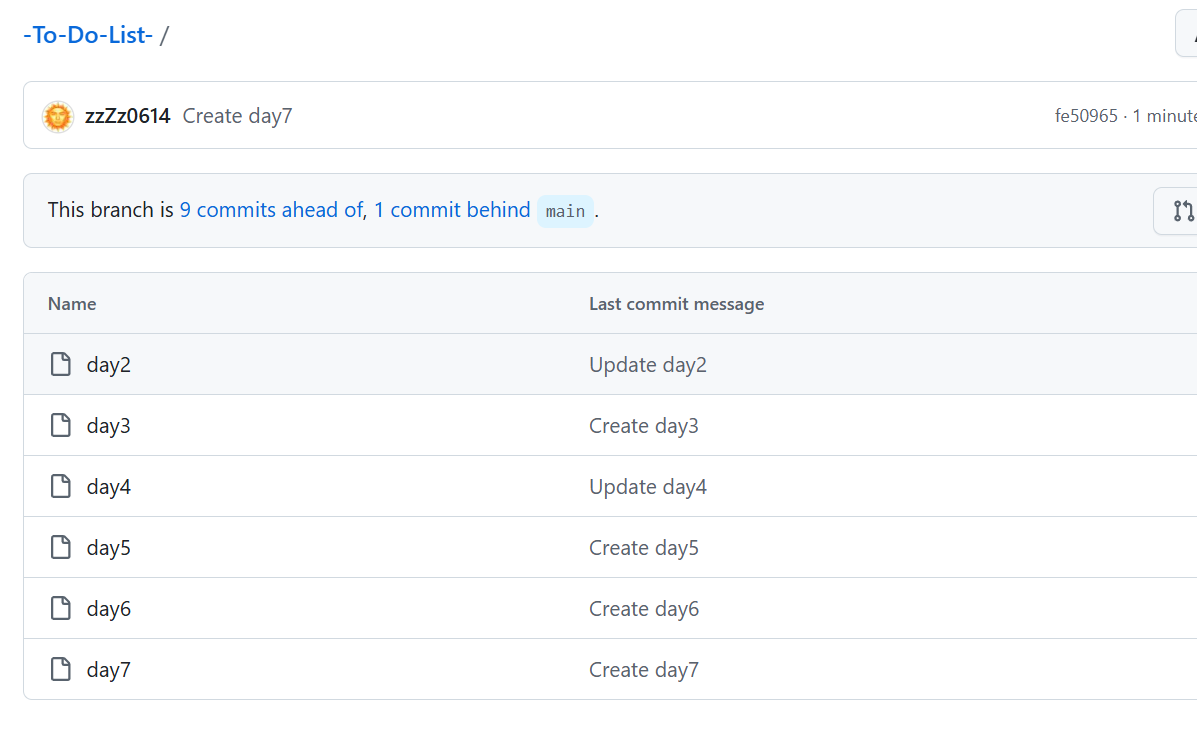
Task: Open the day5 file
Action: pyautogui.click(x=109, y=547)
